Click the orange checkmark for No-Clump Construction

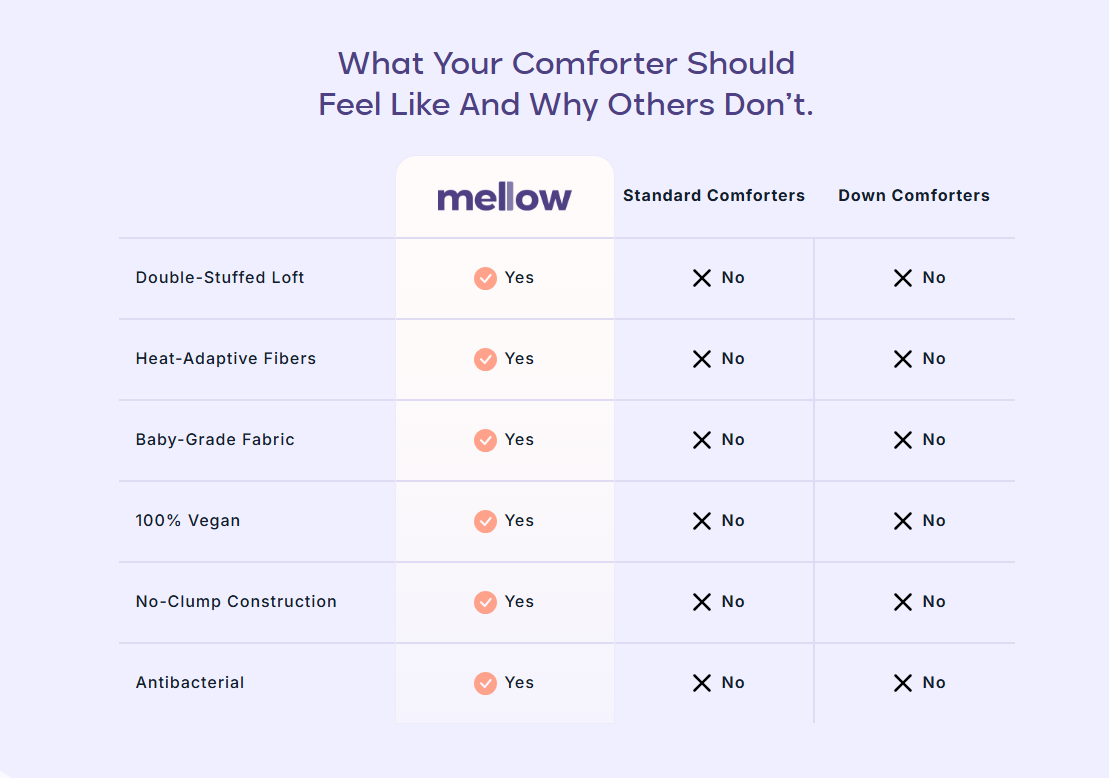click(485, 602)
